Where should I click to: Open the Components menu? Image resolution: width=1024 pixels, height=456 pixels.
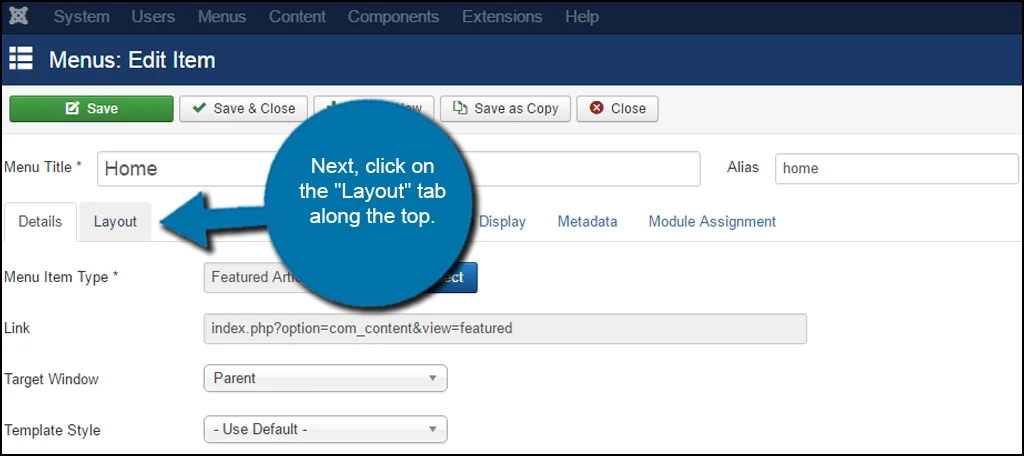click(393, 17)
